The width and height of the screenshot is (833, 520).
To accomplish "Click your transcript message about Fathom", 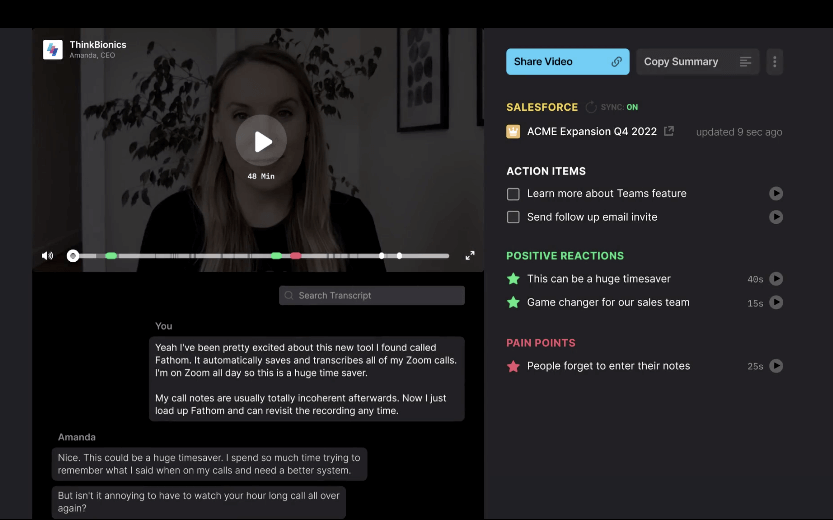I will pyautogui.click(x=307, y=379).
